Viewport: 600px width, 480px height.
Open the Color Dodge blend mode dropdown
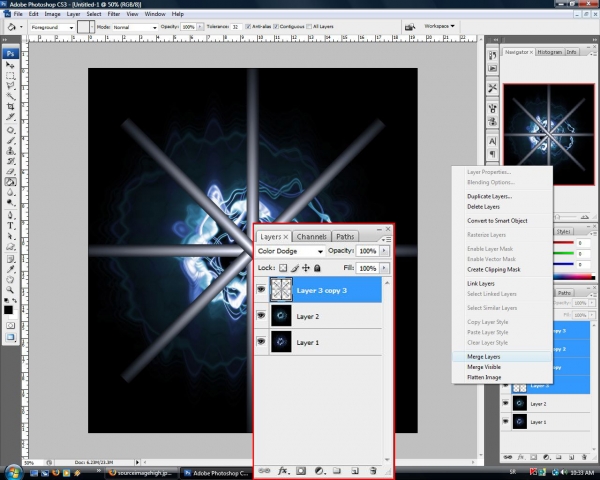click(290, 251)
